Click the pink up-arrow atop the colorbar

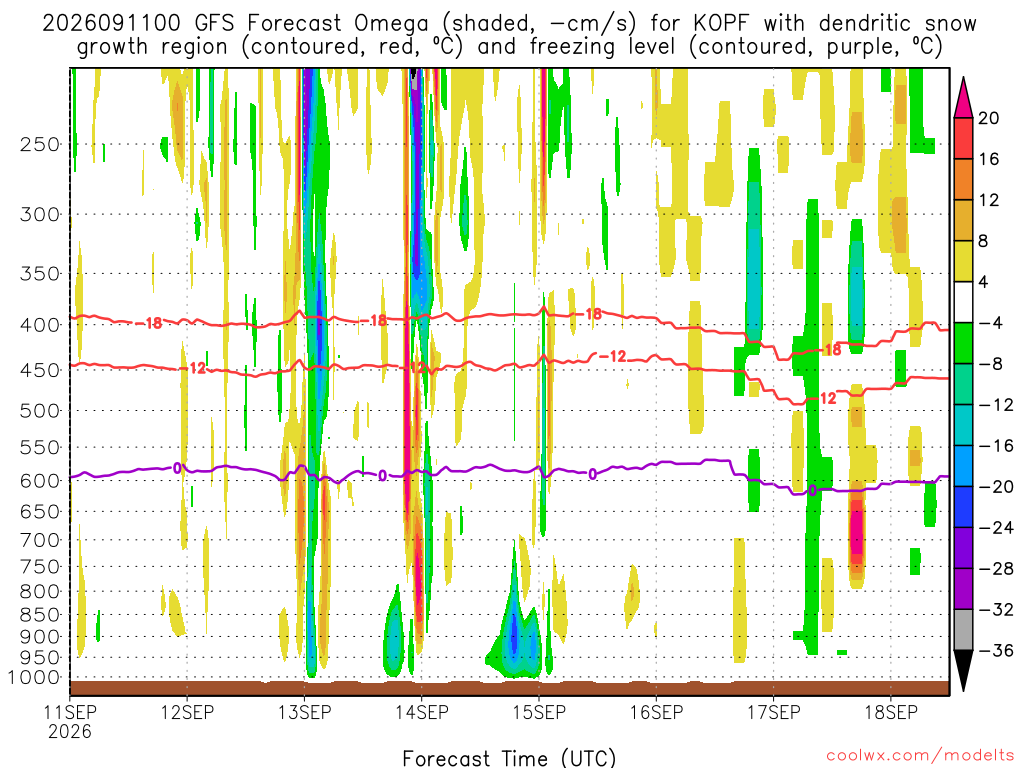coord(963,97)
